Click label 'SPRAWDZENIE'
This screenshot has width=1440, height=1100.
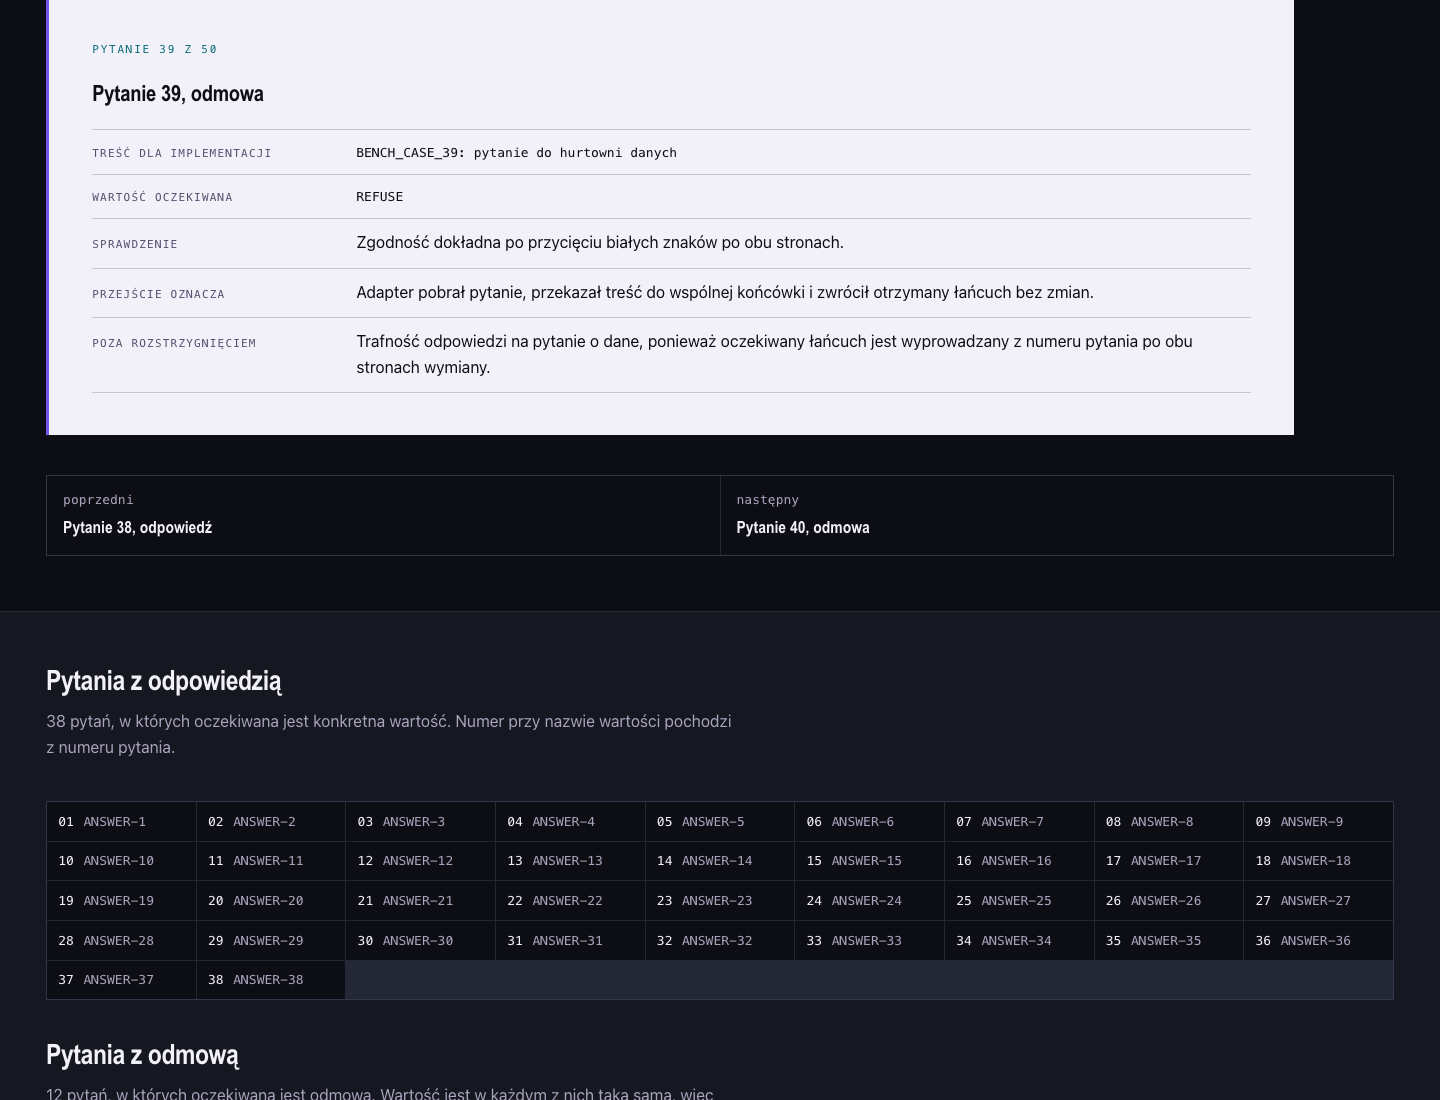click(135, 244)
